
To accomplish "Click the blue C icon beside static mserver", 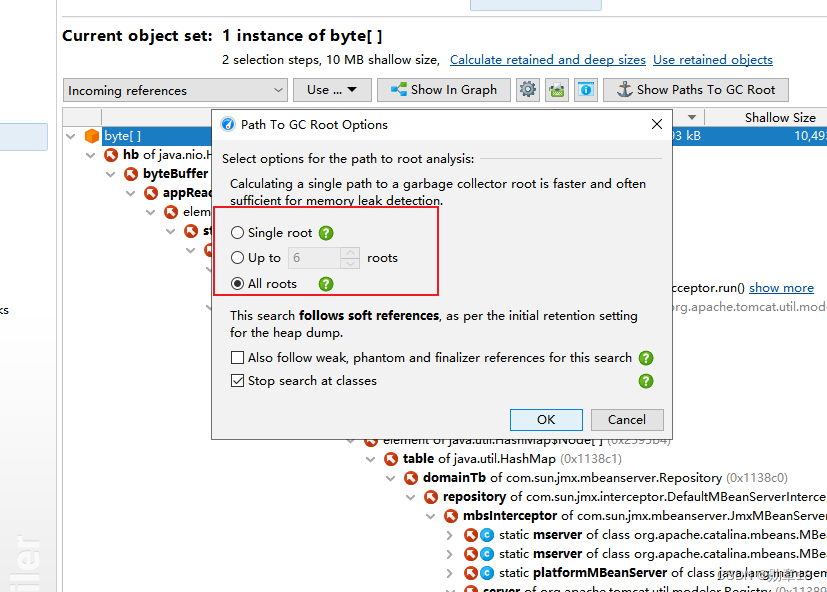I will pyautogui.click(x=488, y=534).
